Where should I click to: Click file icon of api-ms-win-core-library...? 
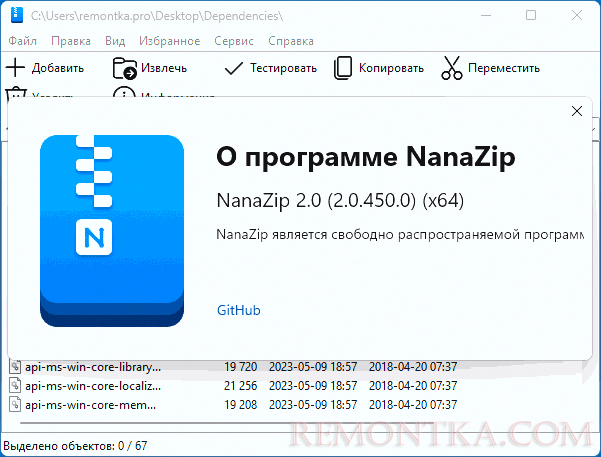(15, 367)
